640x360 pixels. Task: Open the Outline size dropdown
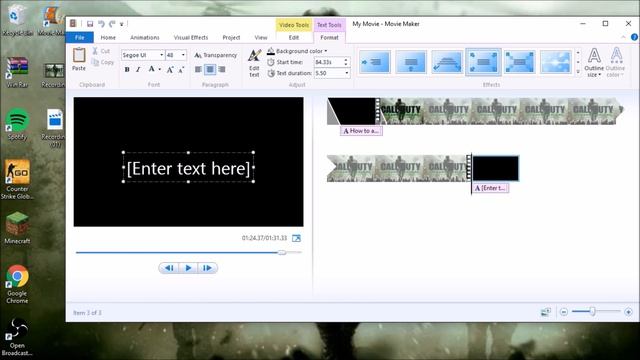[x=594, y=62]
